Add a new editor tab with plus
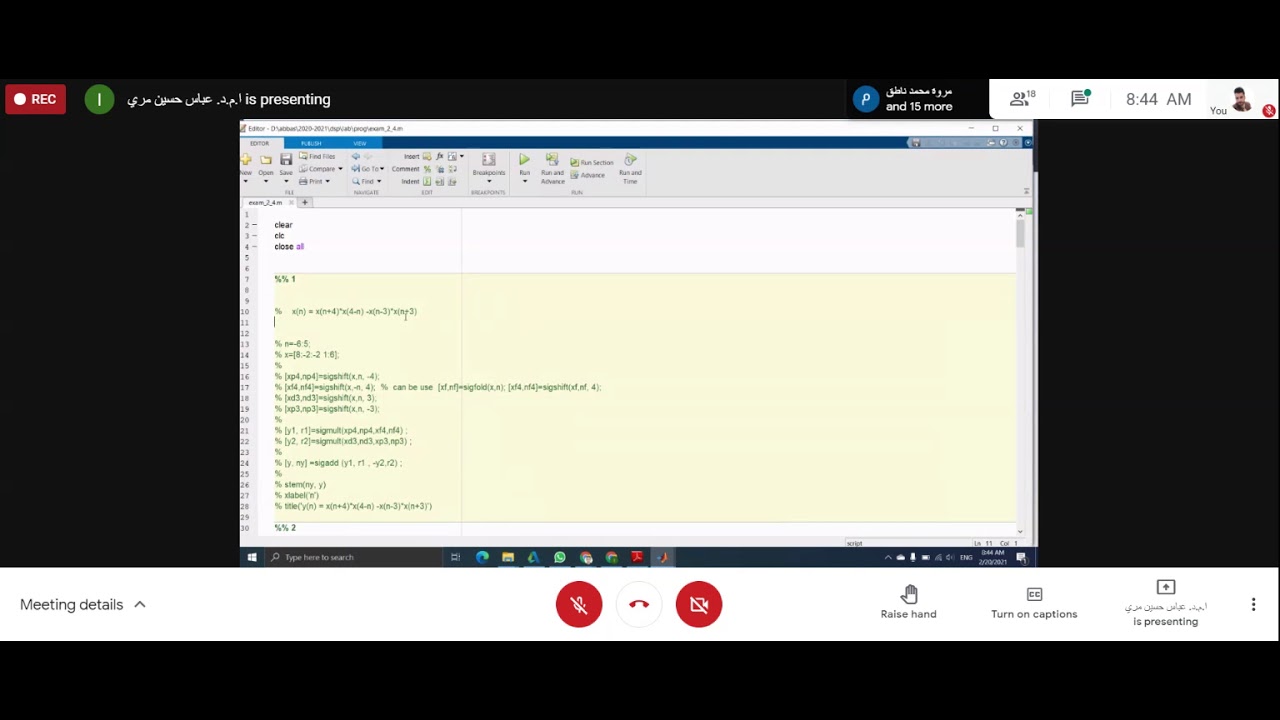 306,202
